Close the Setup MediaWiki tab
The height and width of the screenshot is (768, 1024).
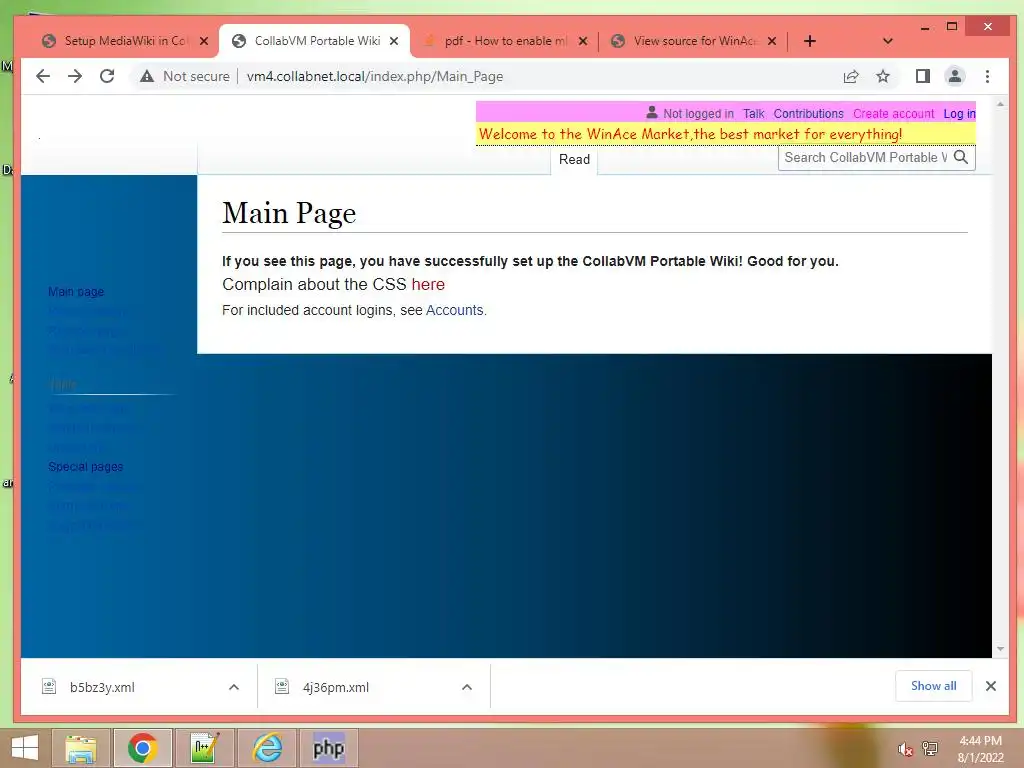(204, 41)
